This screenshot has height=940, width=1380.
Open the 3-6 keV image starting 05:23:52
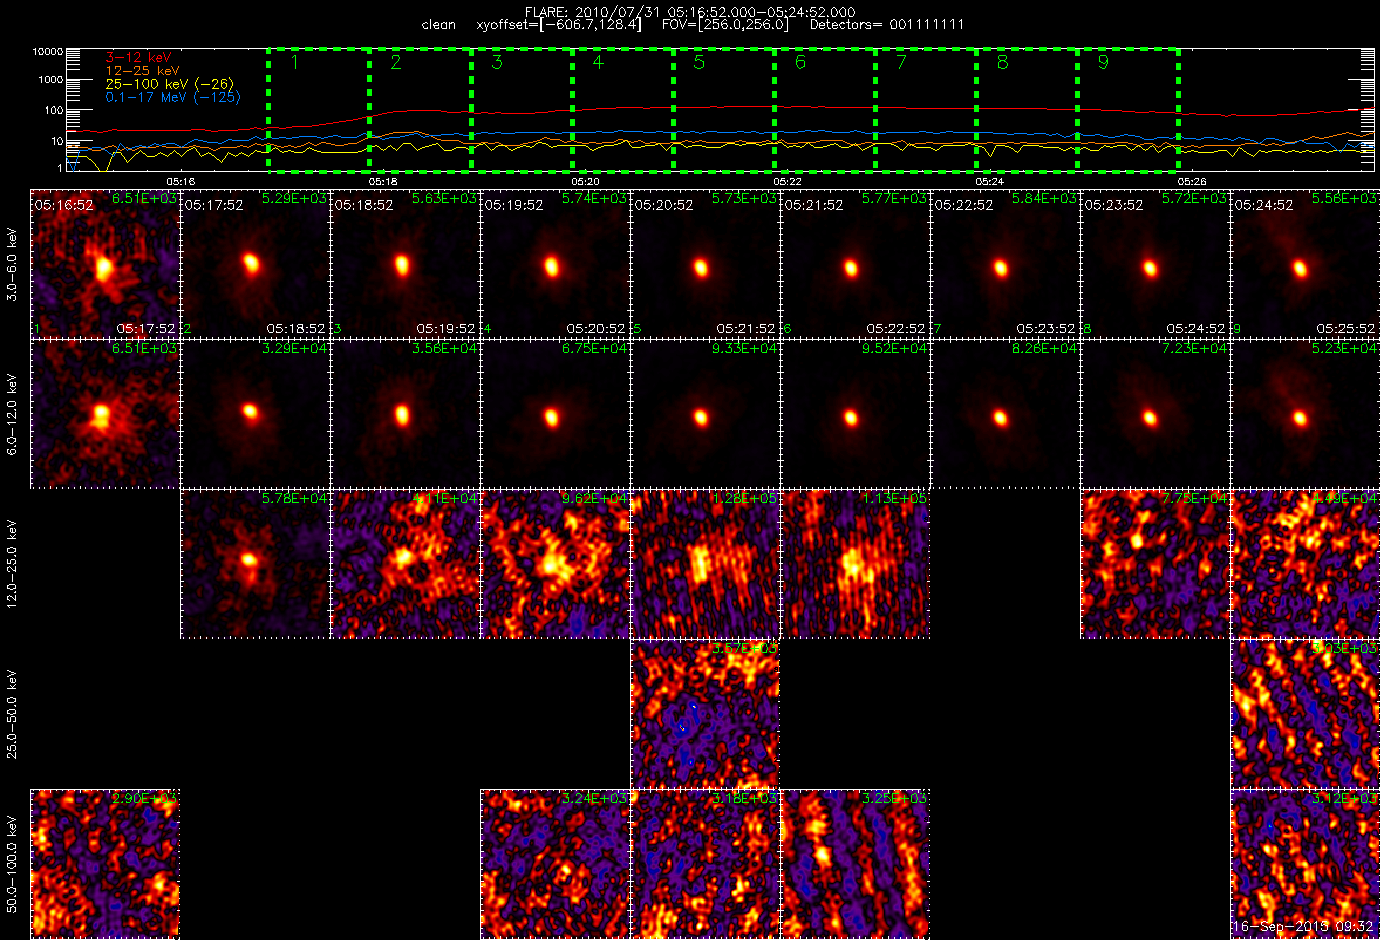click(1155, 264)
